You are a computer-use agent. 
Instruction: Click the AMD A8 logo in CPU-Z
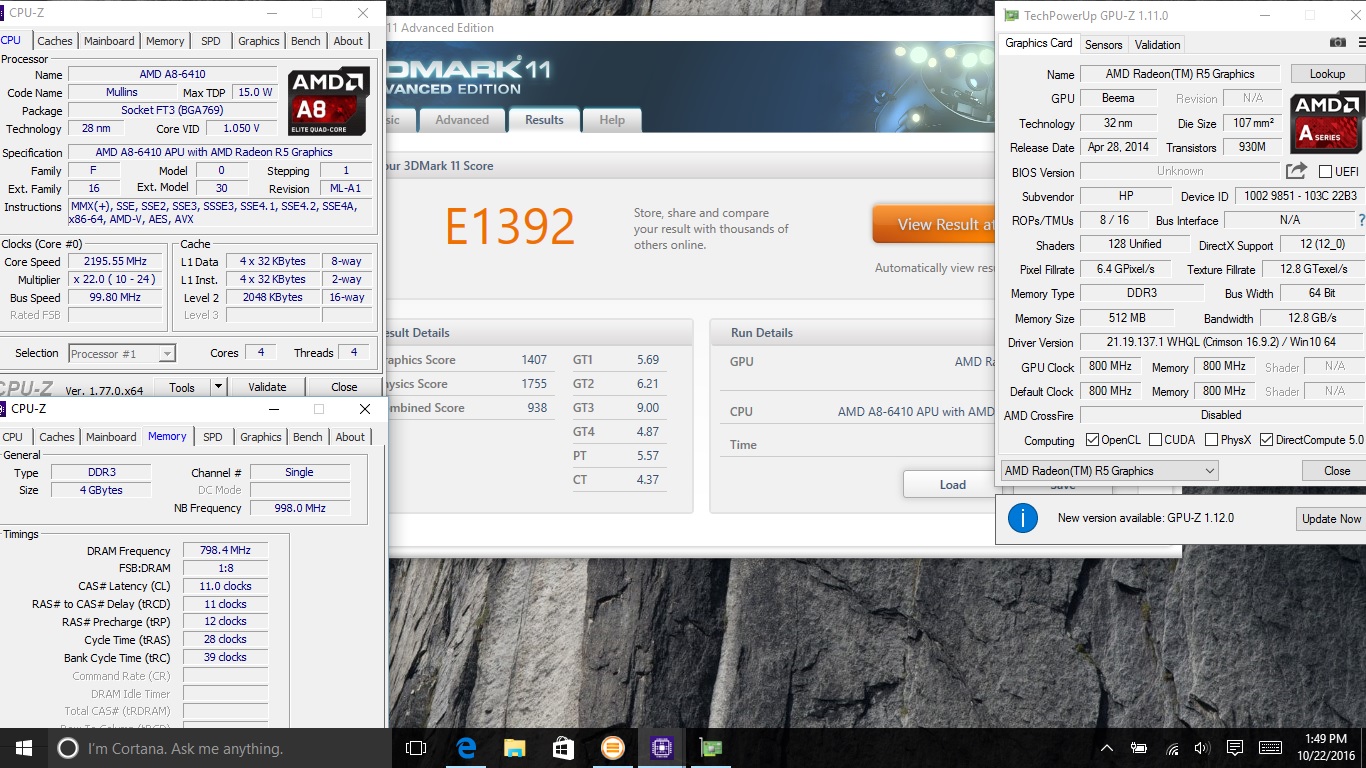[x=328, y=101]
